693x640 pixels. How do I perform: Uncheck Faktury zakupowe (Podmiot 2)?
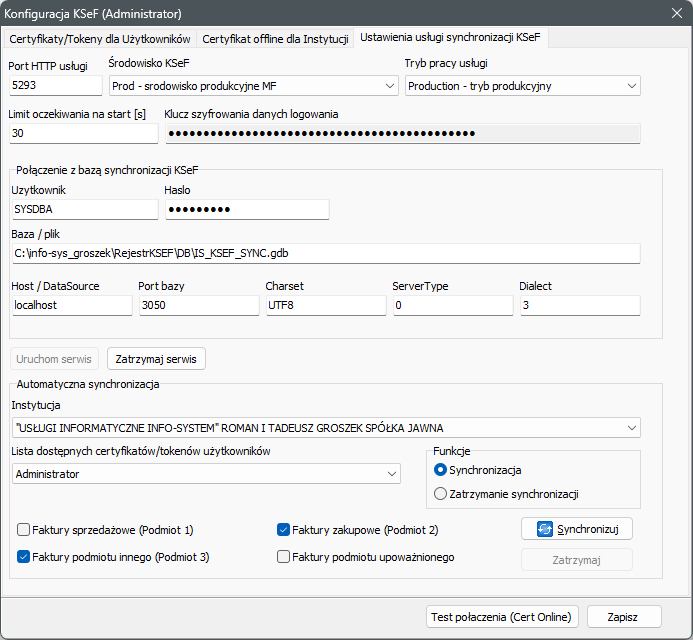click(x=284, y=529)
